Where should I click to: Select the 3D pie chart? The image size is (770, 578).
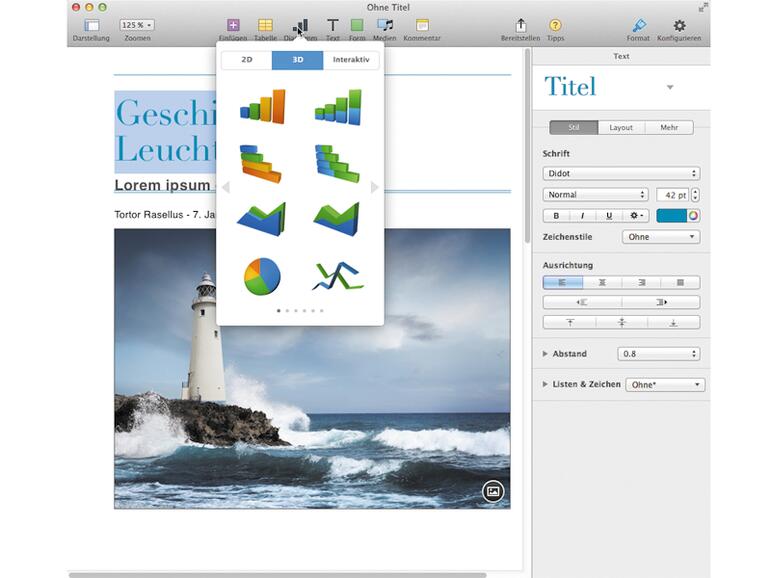click(262, 276)
